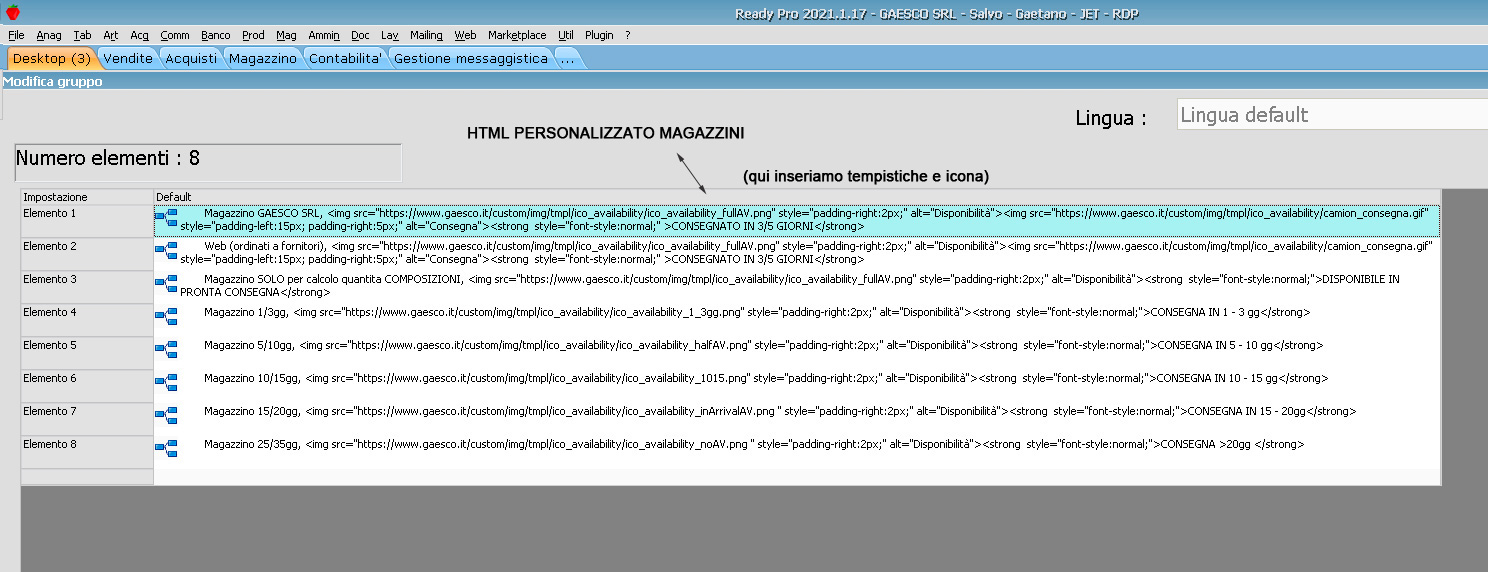The image size is (1488, 572).
Task: Open the Web menu
Action: (465, 35)
